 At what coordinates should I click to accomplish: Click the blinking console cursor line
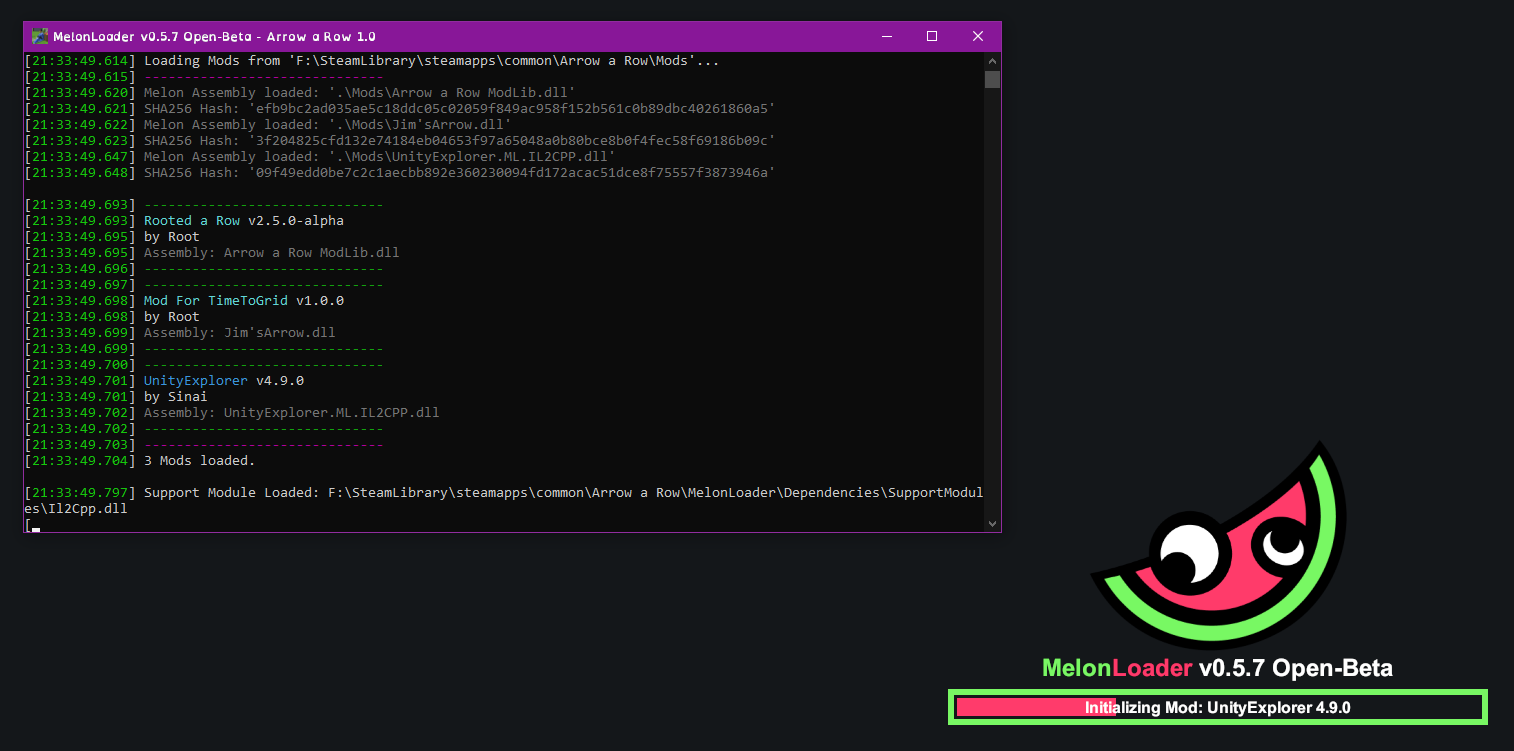point(32,525)
